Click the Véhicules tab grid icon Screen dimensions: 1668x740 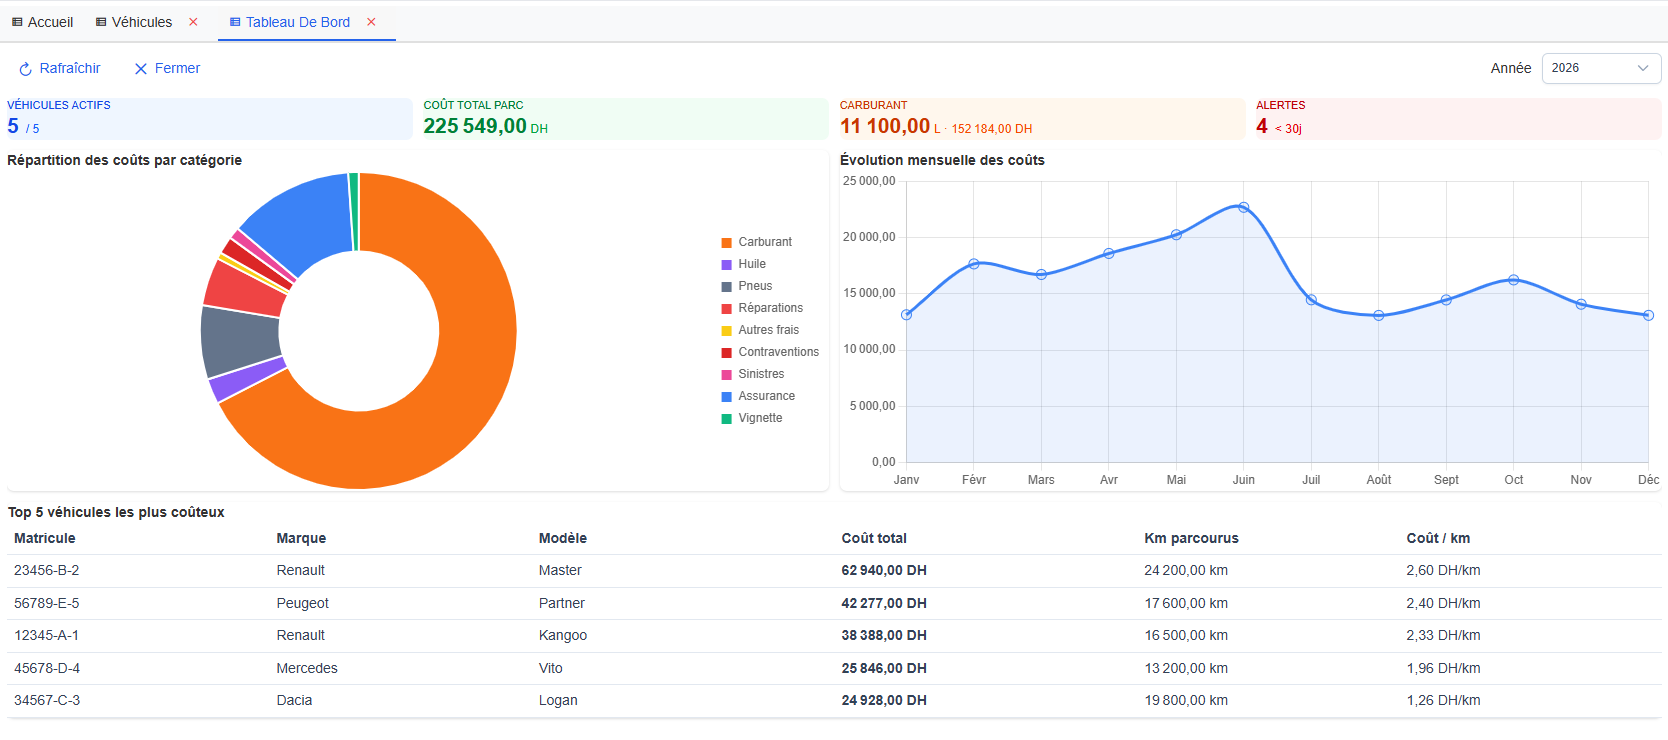coord(101,22)
